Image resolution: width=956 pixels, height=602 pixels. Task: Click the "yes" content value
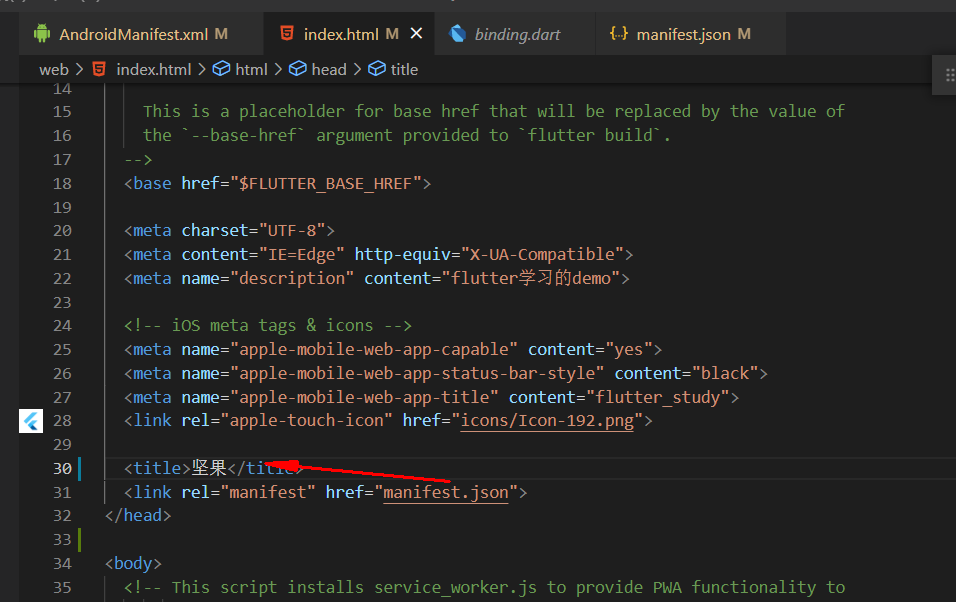pyautogui.click(x=629, y=349)
